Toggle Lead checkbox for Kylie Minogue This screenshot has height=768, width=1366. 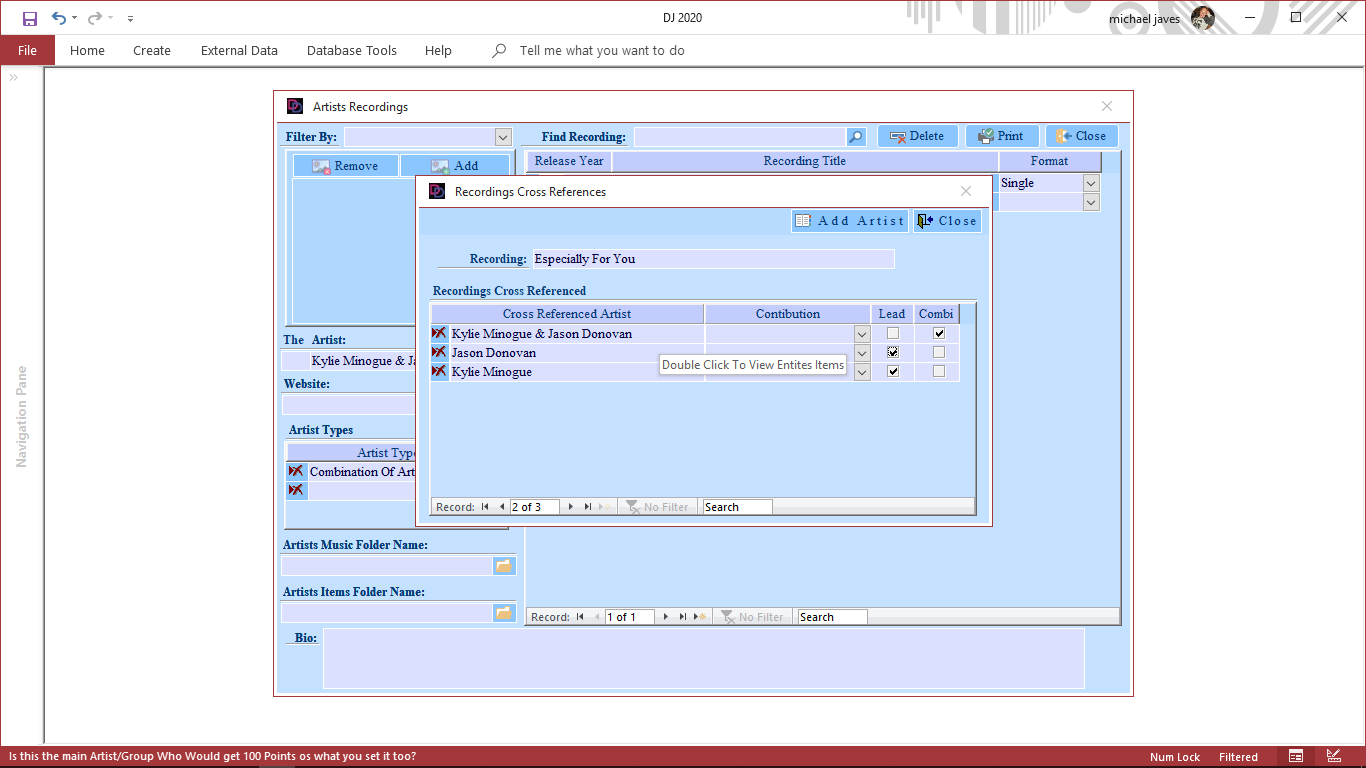pyautogui.click(x=893, y=371)
